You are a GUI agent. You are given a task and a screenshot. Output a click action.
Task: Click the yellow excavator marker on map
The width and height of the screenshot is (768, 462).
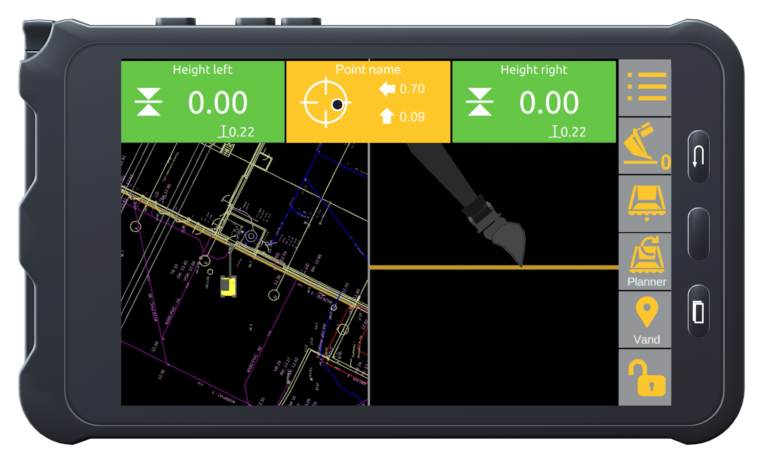229,287
